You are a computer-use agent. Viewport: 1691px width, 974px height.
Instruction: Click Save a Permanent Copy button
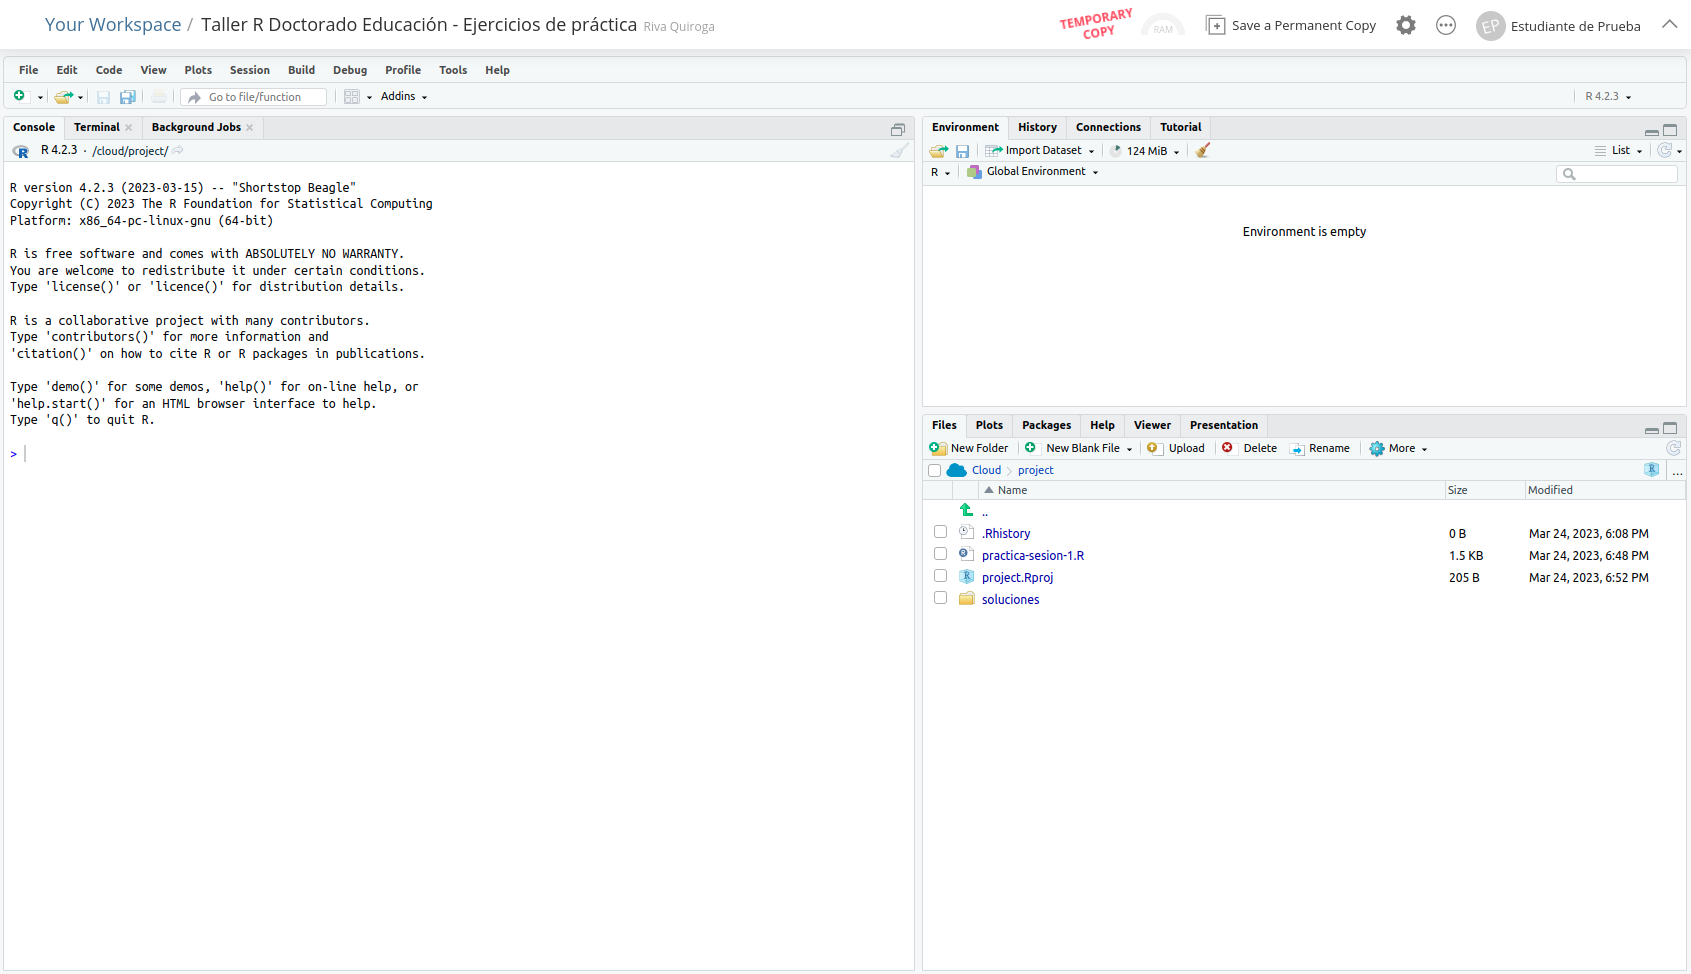(x=1291, y=26)
